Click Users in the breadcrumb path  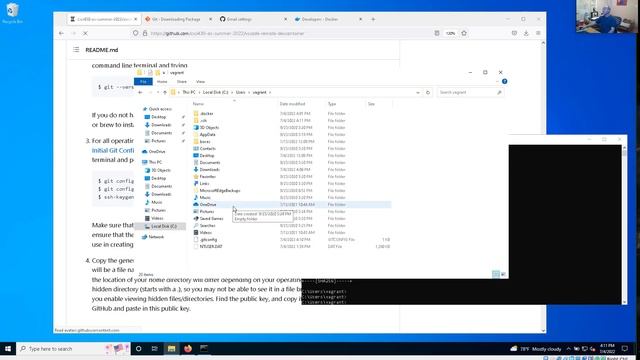point(240,93)
